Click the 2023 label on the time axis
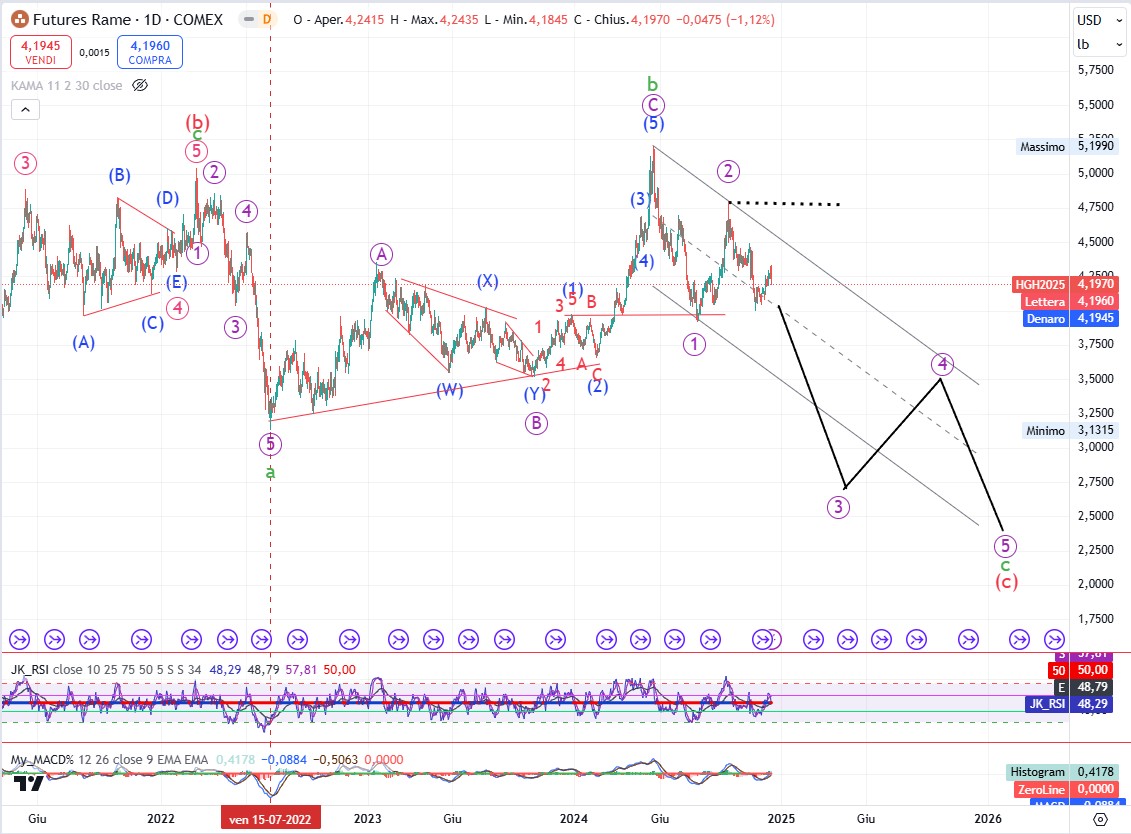1131x834 pixels. pyautogui.click(x=367, y=819)
